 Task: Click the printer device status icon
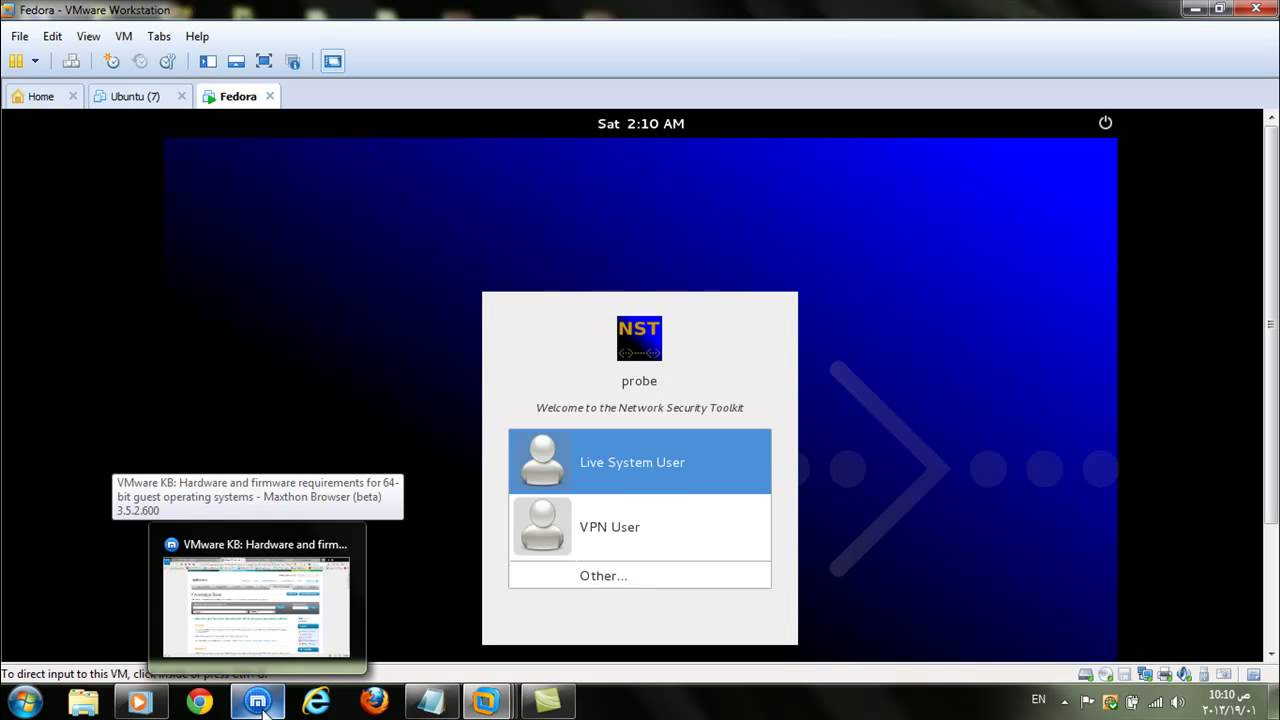[1165, 675]
